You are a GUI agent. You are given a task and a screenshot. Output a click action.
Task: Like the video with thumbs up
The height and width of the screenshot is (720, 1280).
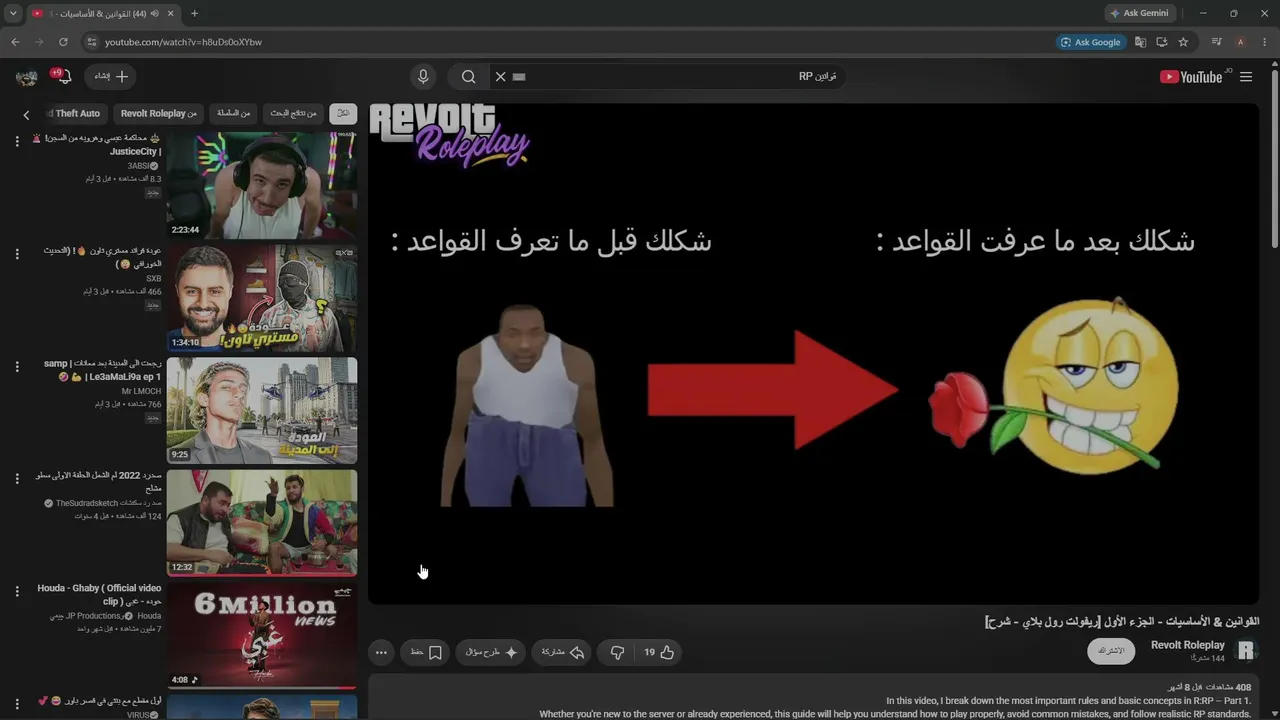(x=659, y=652)
